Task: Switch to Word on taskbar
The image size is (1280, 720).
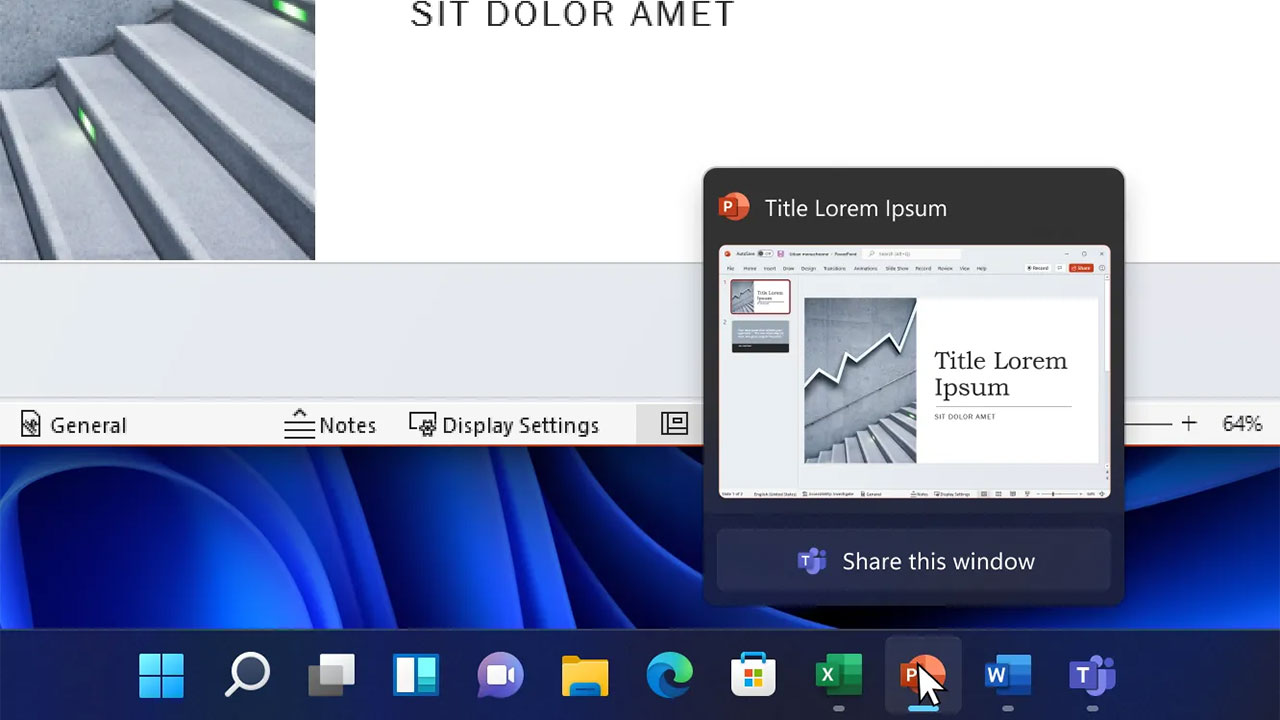Action: (1007, 676)
